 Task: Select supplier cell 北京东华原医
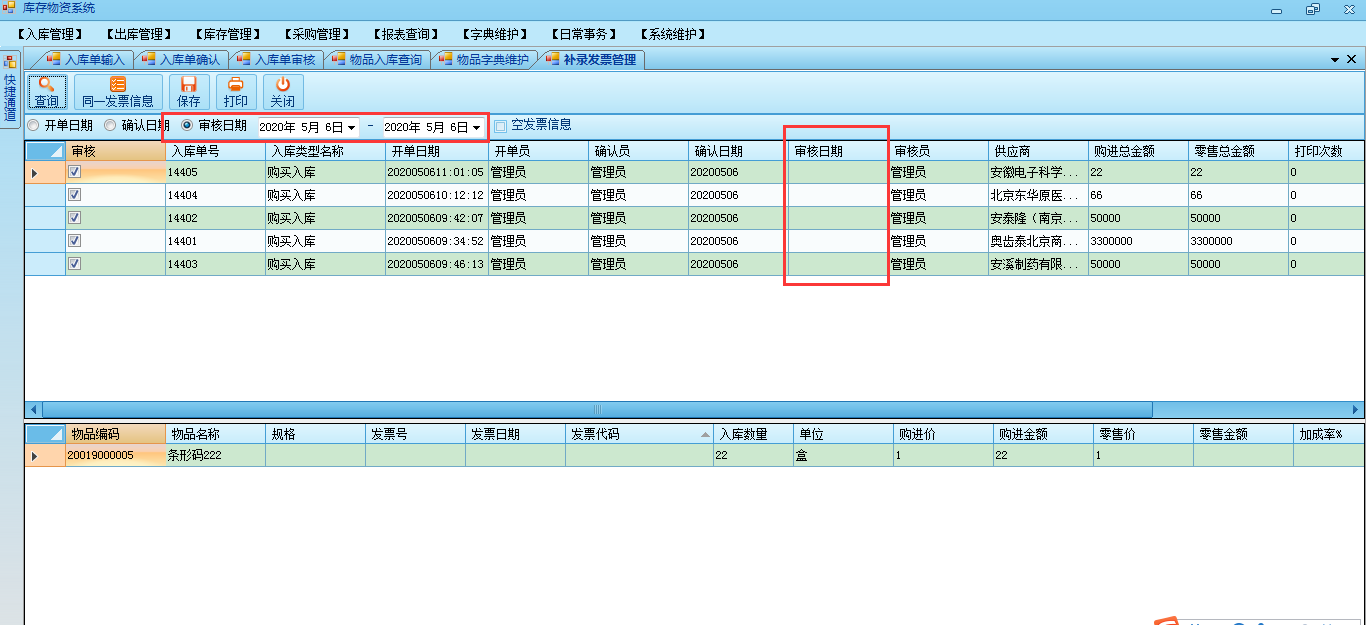click(x=1038, y=195)
